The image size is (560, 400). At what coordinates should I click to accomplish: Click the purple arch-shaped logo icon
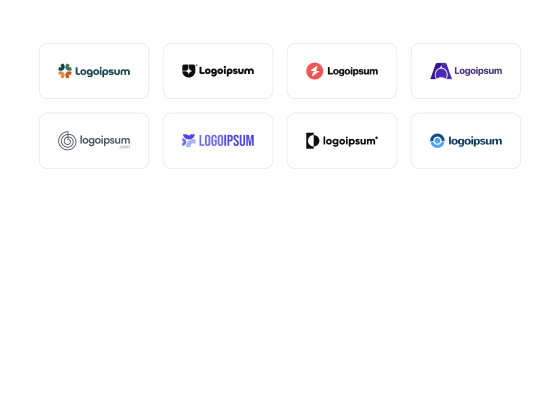(441, 71)
